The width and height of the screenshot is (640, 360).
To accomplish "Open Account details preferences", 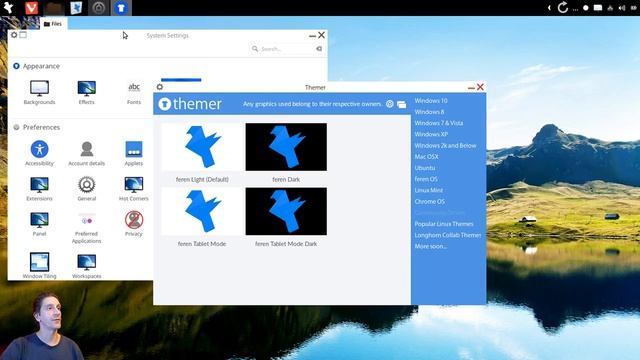I will [87, 153].
